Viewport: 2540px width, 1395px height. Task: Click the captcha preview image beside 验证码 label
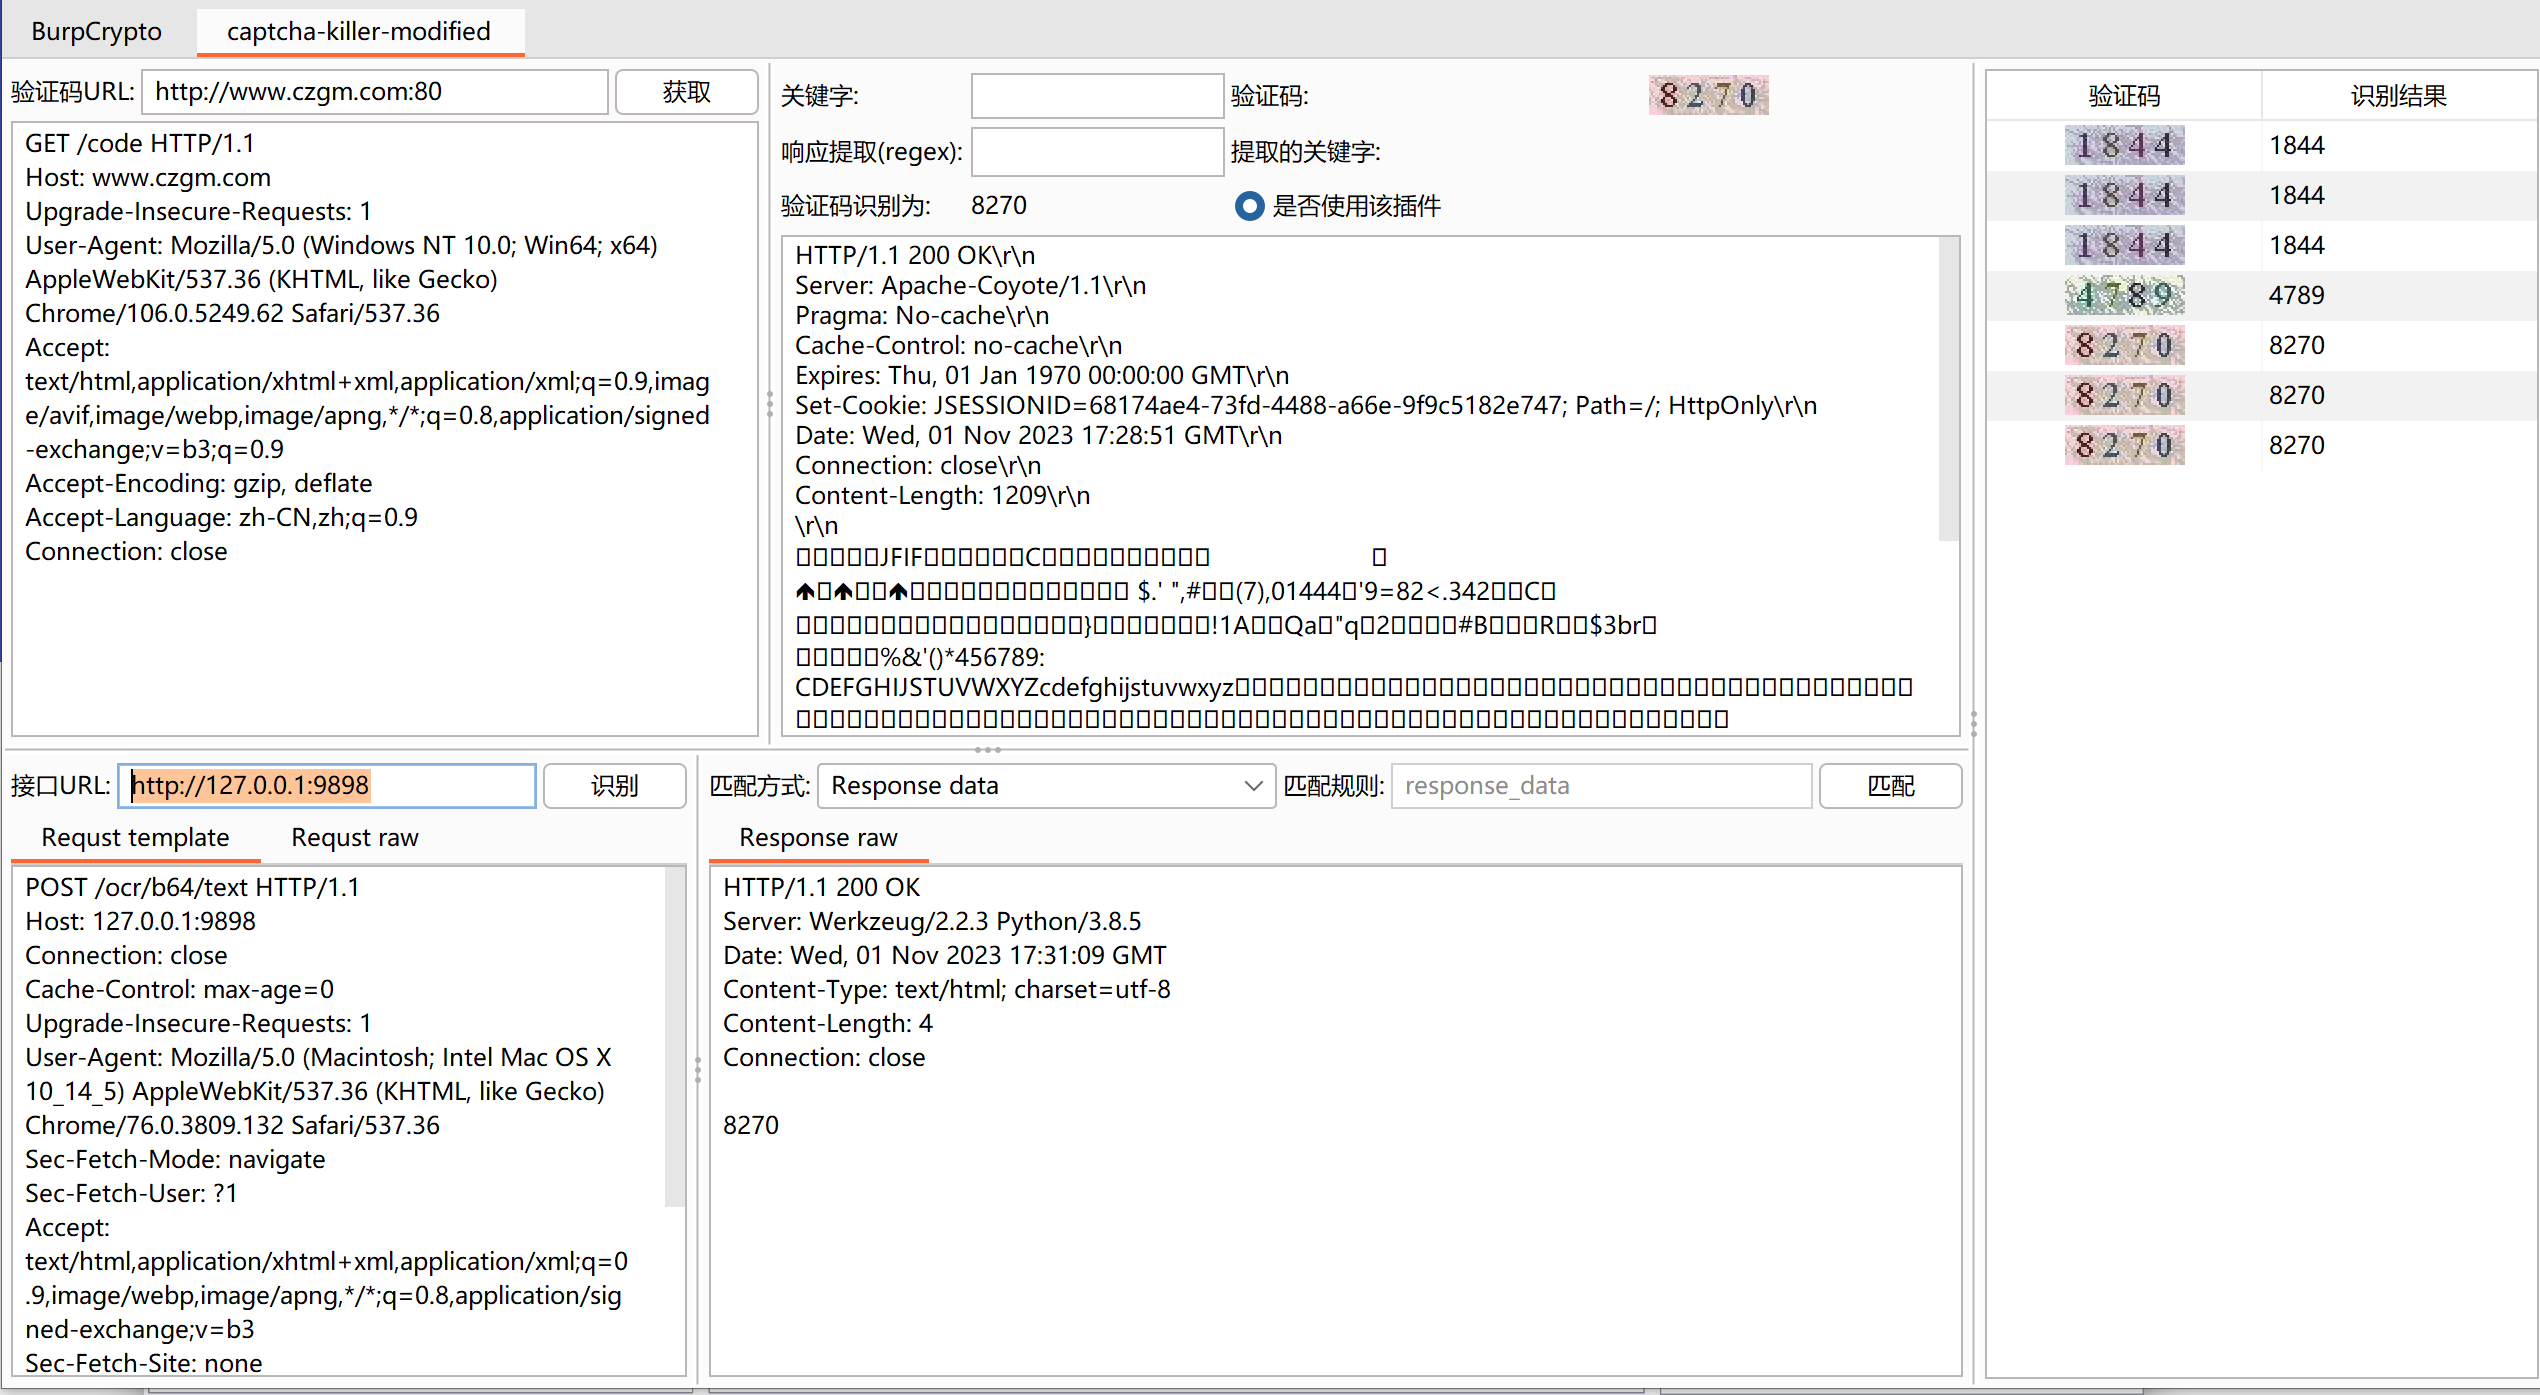pos(1708,96)
